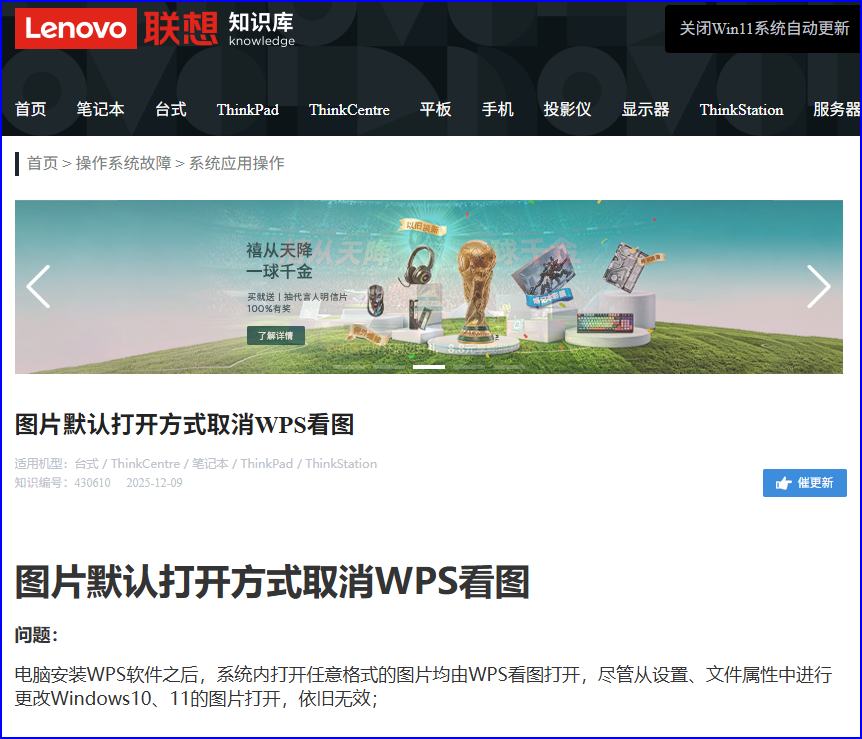Click the date 2025-12-09
862x739 pixels.
point(154,483)
